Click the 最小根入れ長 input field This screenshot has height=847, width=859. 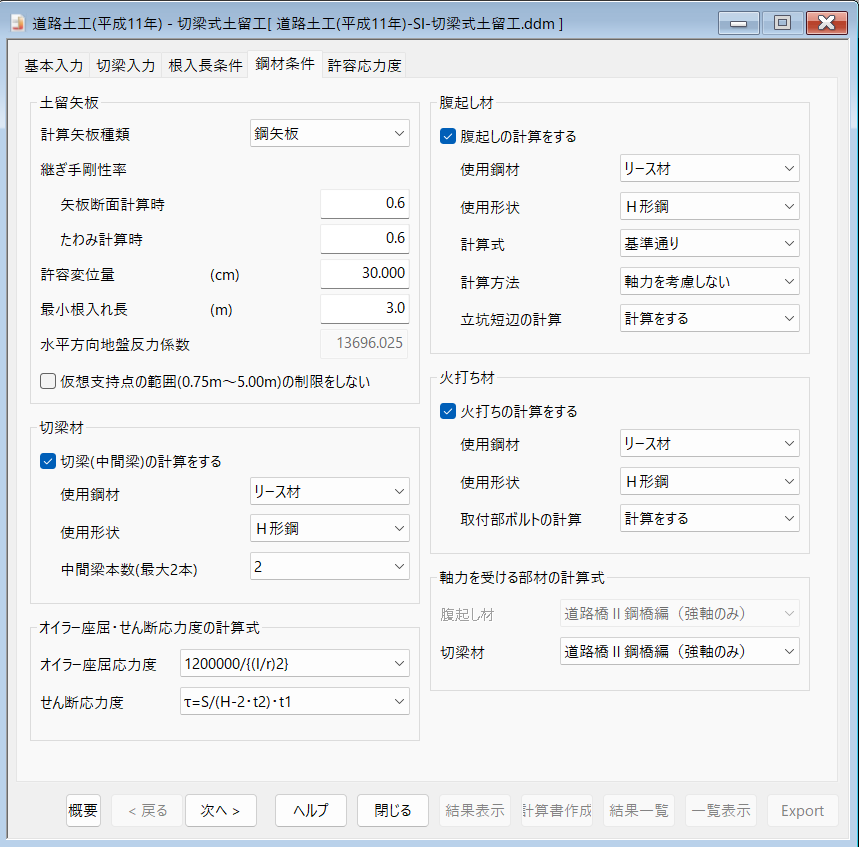(364, 308)
